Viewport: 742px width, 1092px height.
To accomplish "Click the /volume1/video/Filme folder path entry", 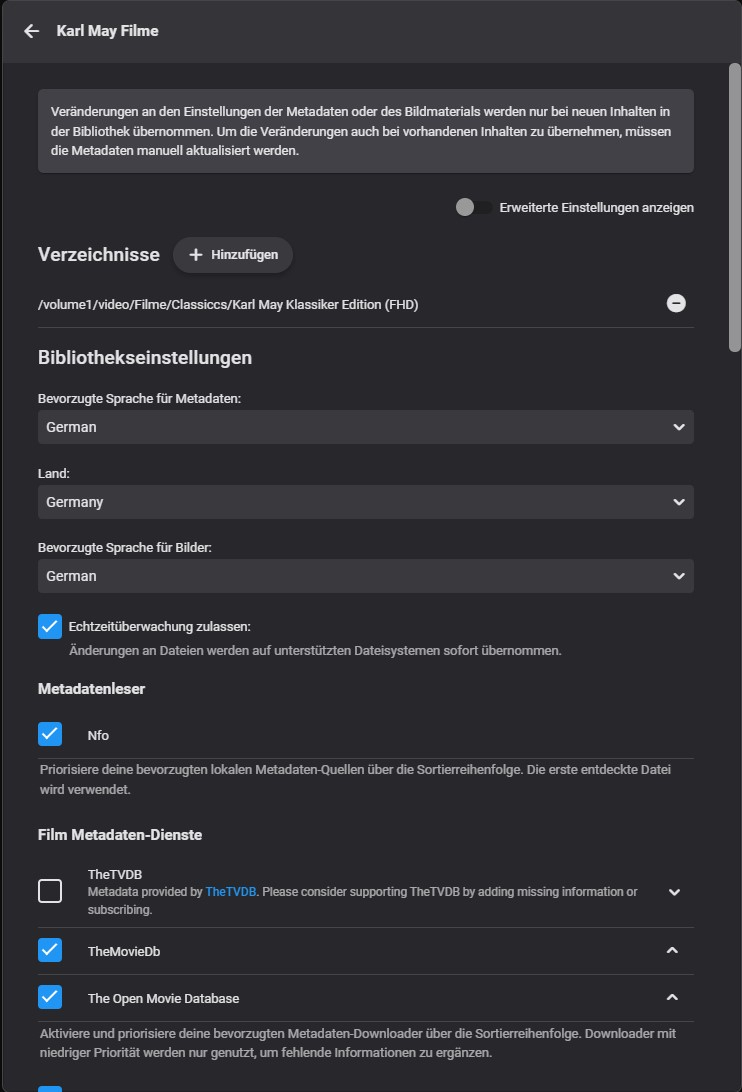I will (x=228, y=304).
